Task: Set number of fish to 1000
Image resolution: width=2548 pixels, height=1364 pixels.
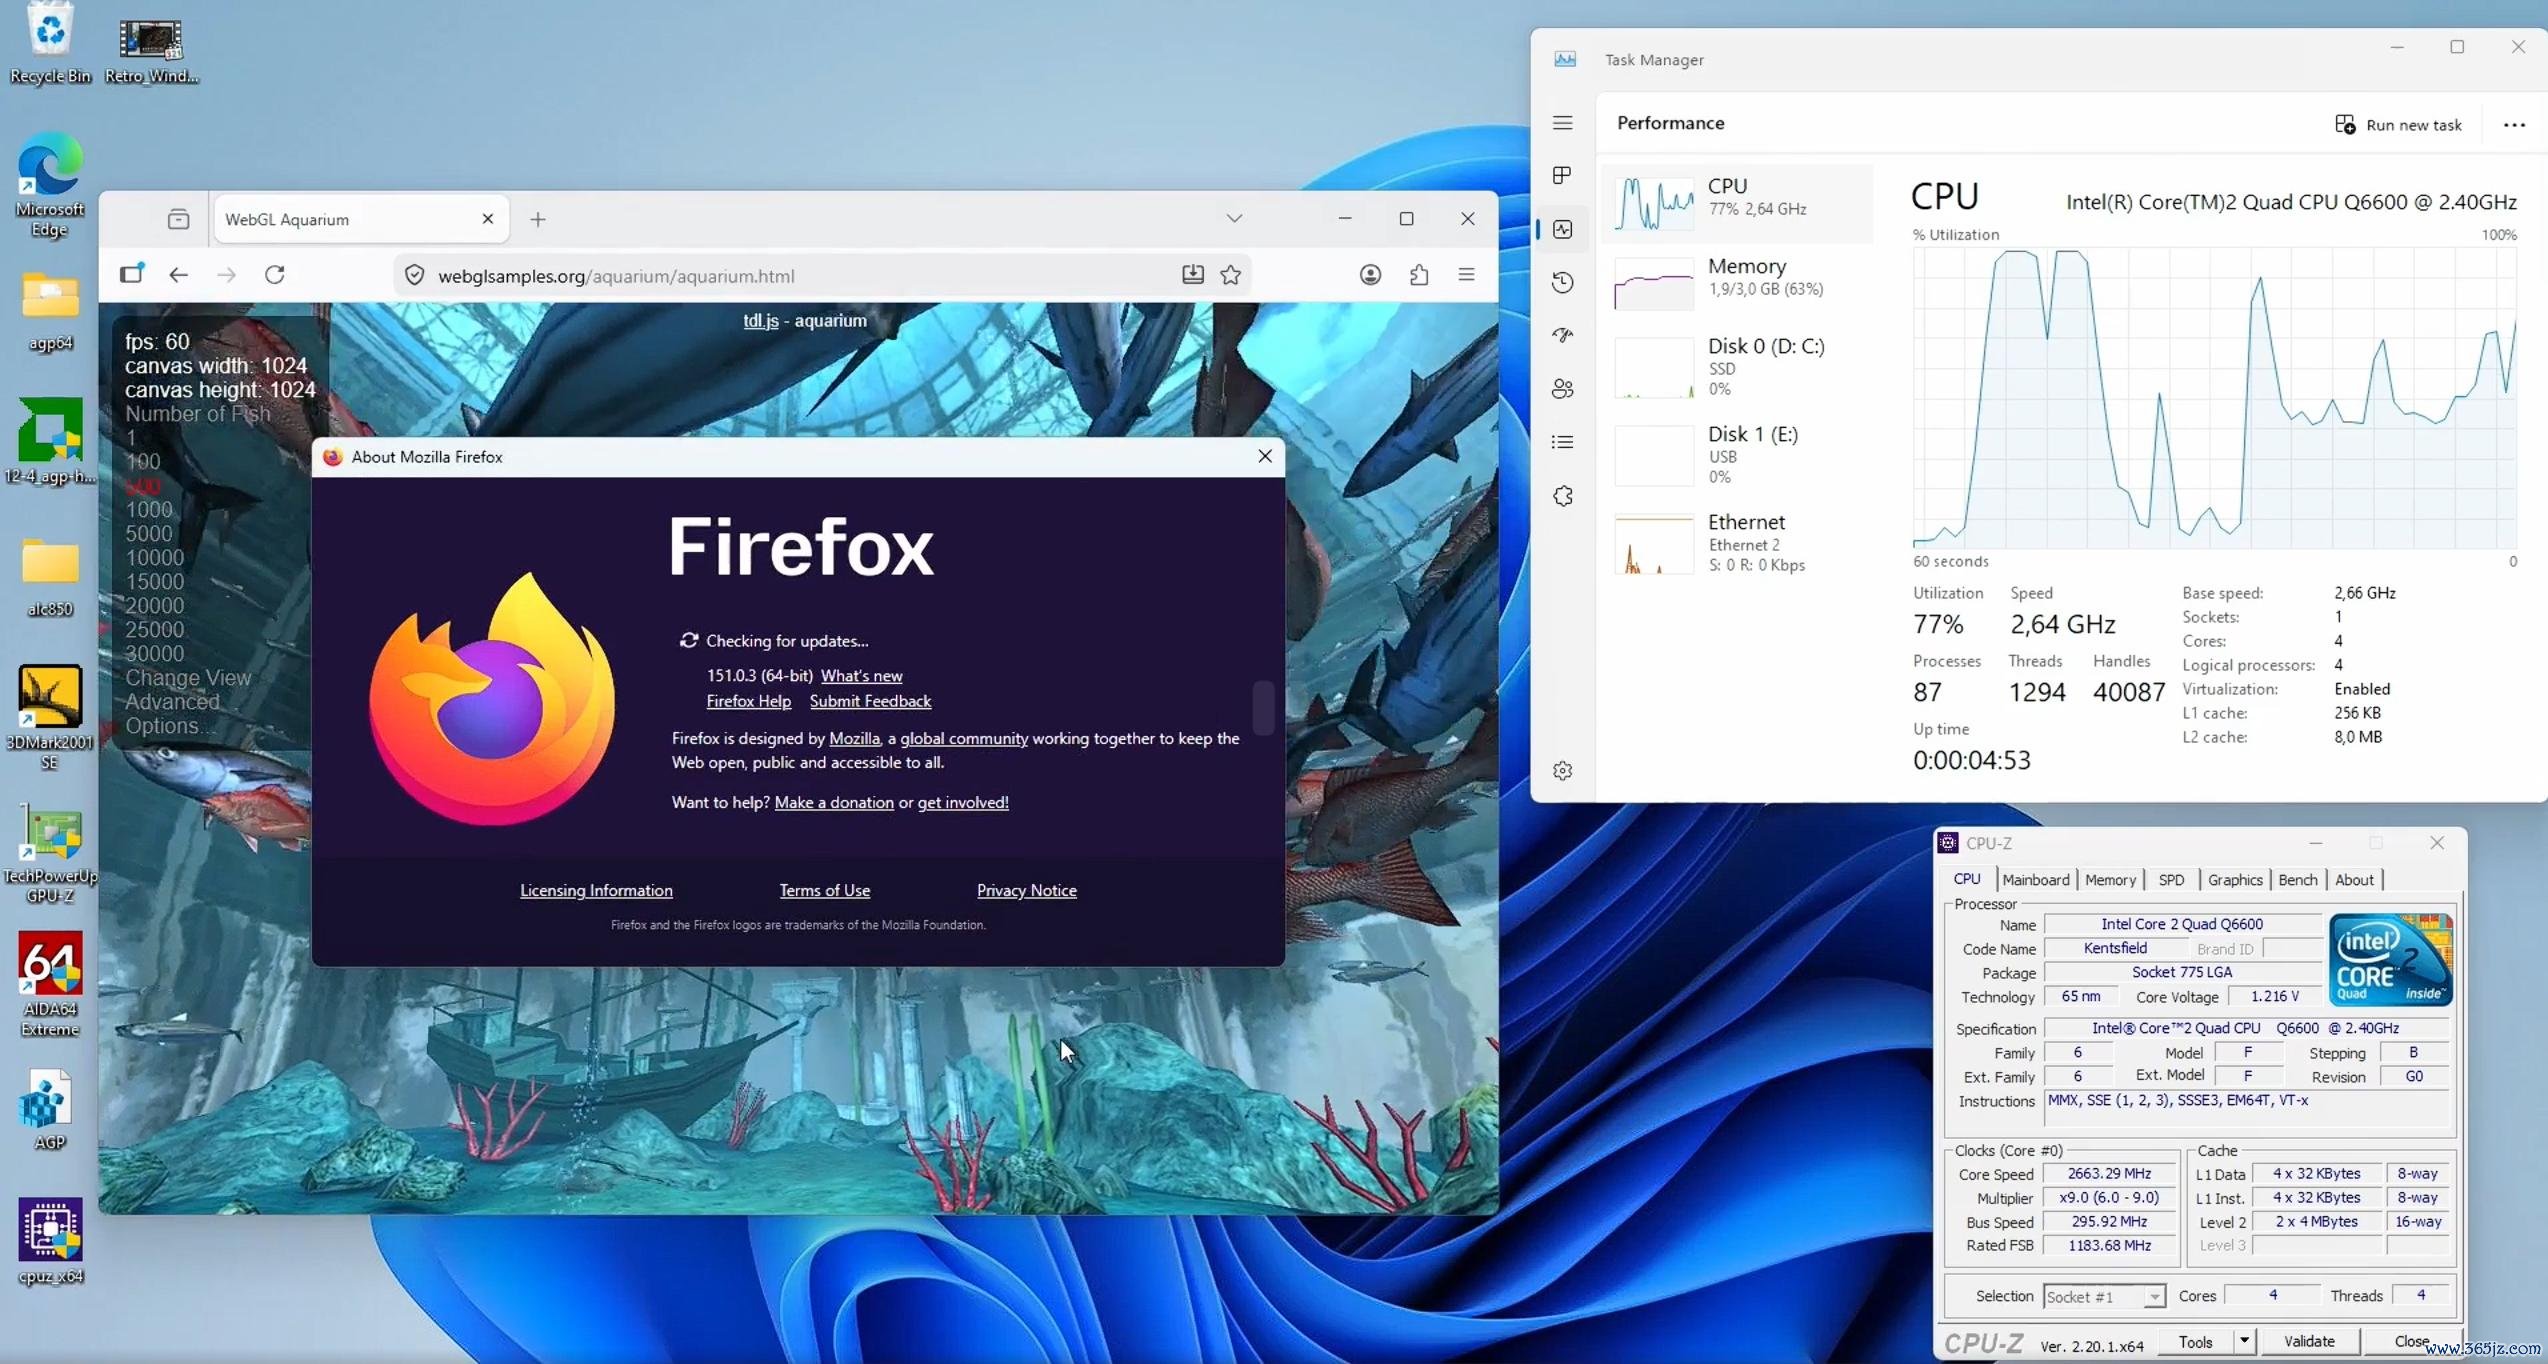Action: pyautogui.click(x=149, y=510)
